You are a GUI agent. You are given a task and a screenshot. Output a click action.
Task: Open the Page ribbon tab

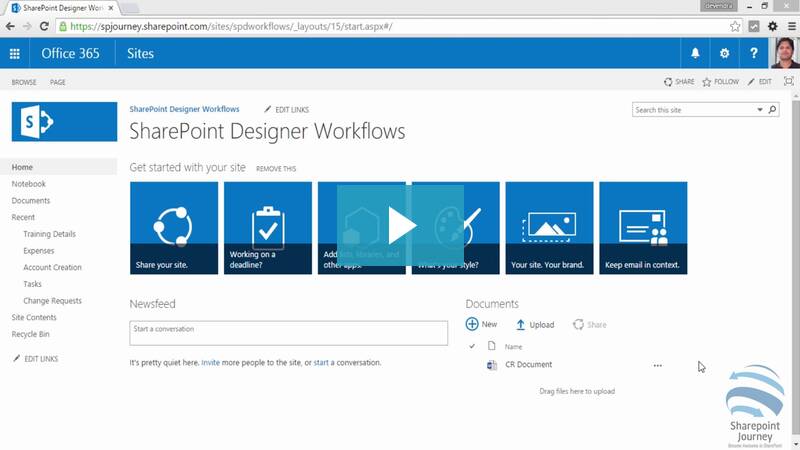pyautogui.click(x=58, y=82)
